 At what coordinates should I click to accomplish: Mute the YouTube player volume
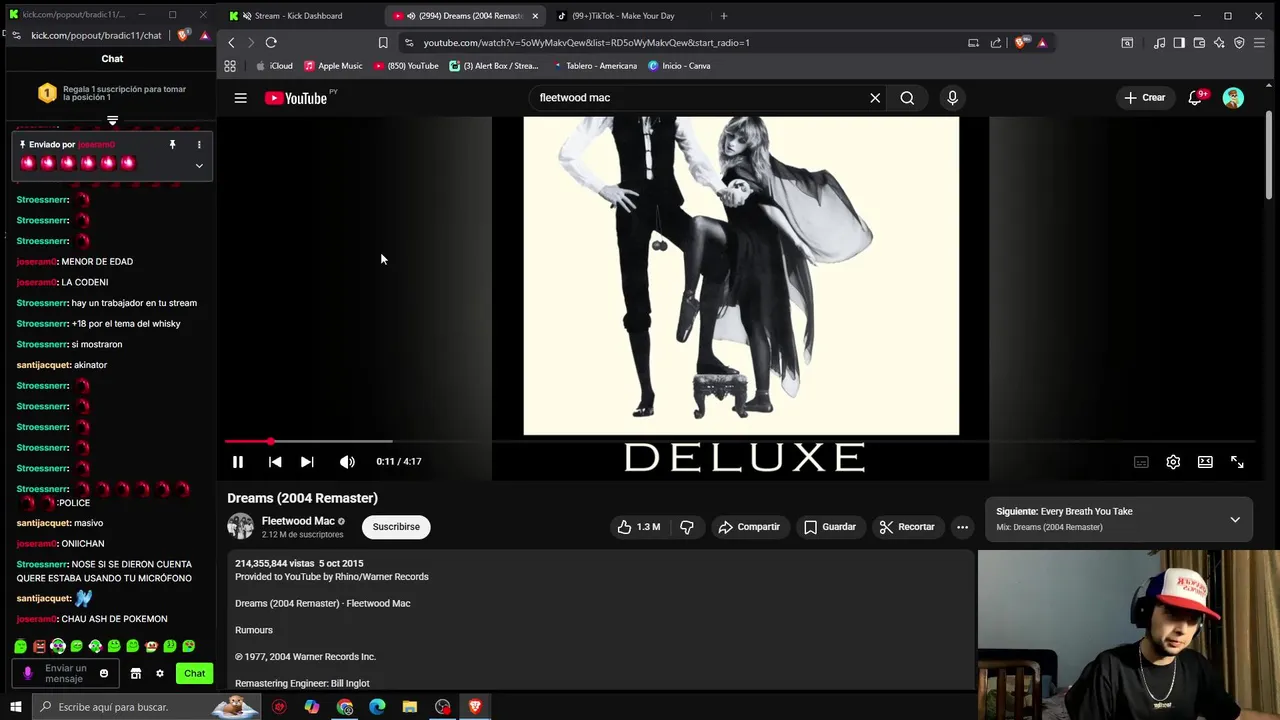tap(347, 462)
